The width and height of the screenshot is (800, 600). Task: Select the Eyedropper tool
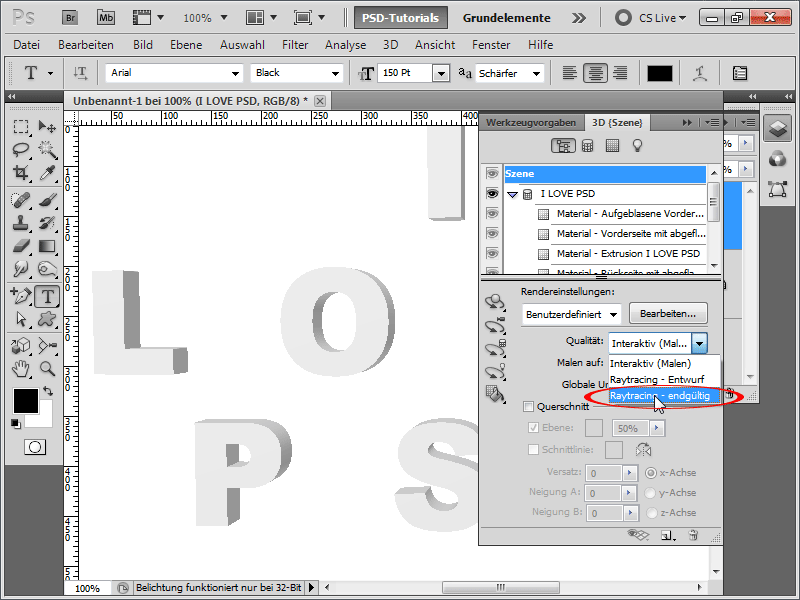(x=47, y=173)
